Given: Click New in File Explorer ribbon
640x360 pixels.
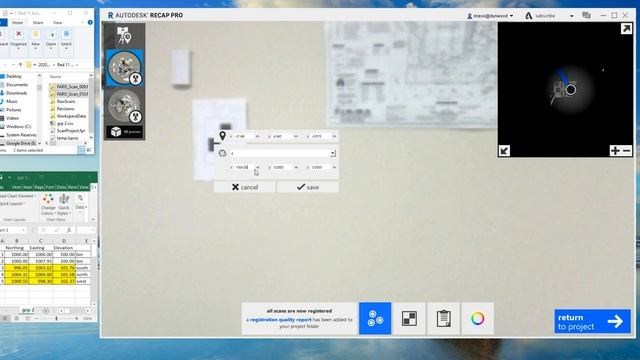Looking at the screenshot, I should [x=36, y=39].
